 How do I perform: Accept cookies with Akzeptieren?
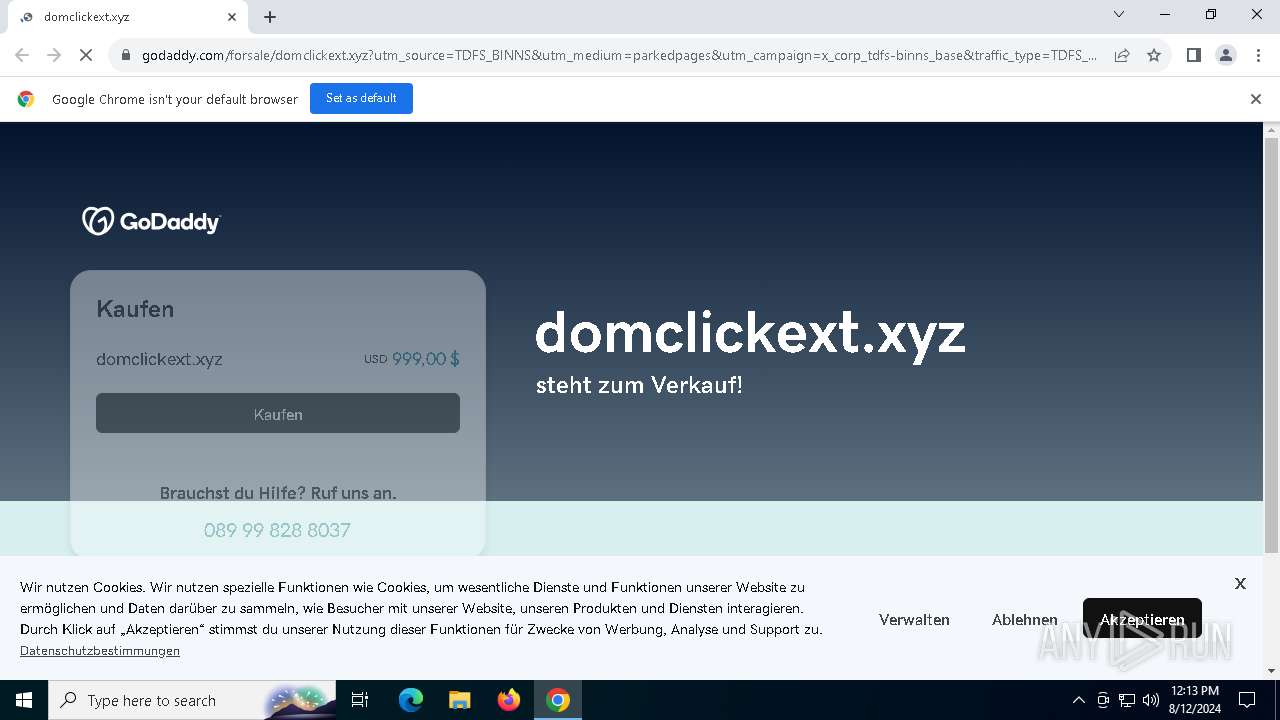point(1142,620)
